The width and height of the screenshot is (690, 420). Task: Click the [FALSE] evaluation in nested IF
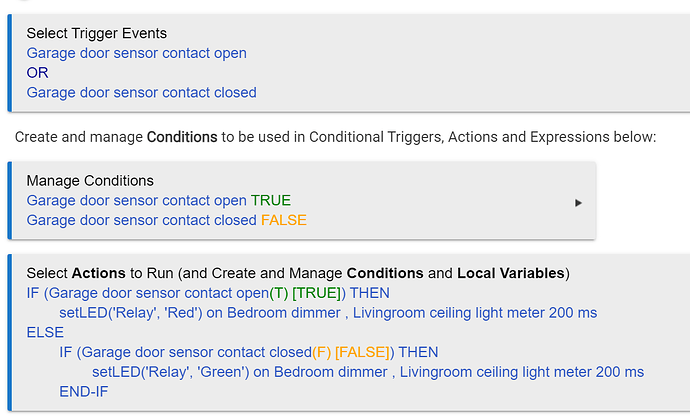tap(363, 352)
